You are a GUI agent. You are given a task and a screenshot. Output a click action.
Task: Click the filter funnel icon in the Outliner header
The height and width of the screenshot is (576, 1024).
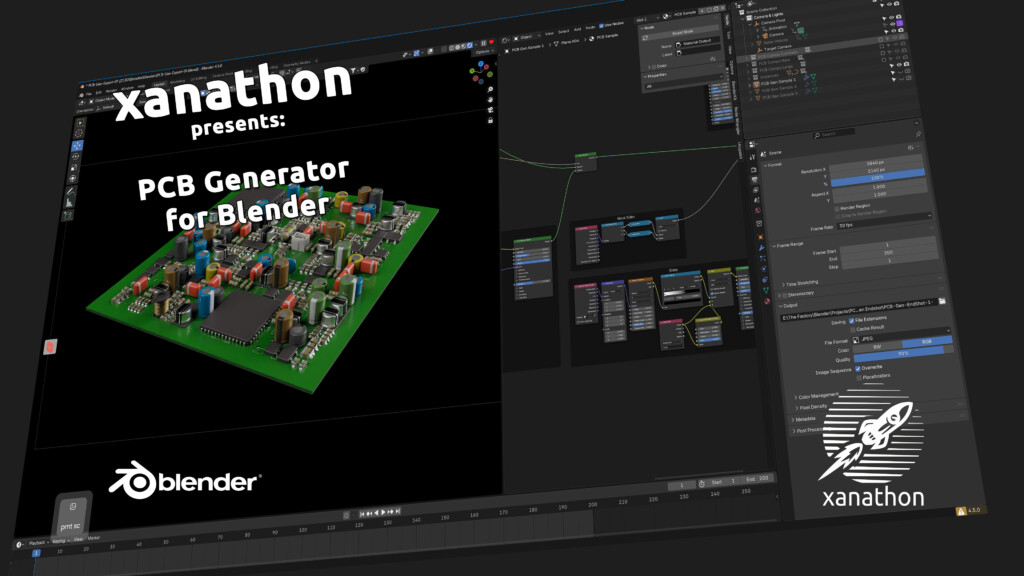(882, 3)
